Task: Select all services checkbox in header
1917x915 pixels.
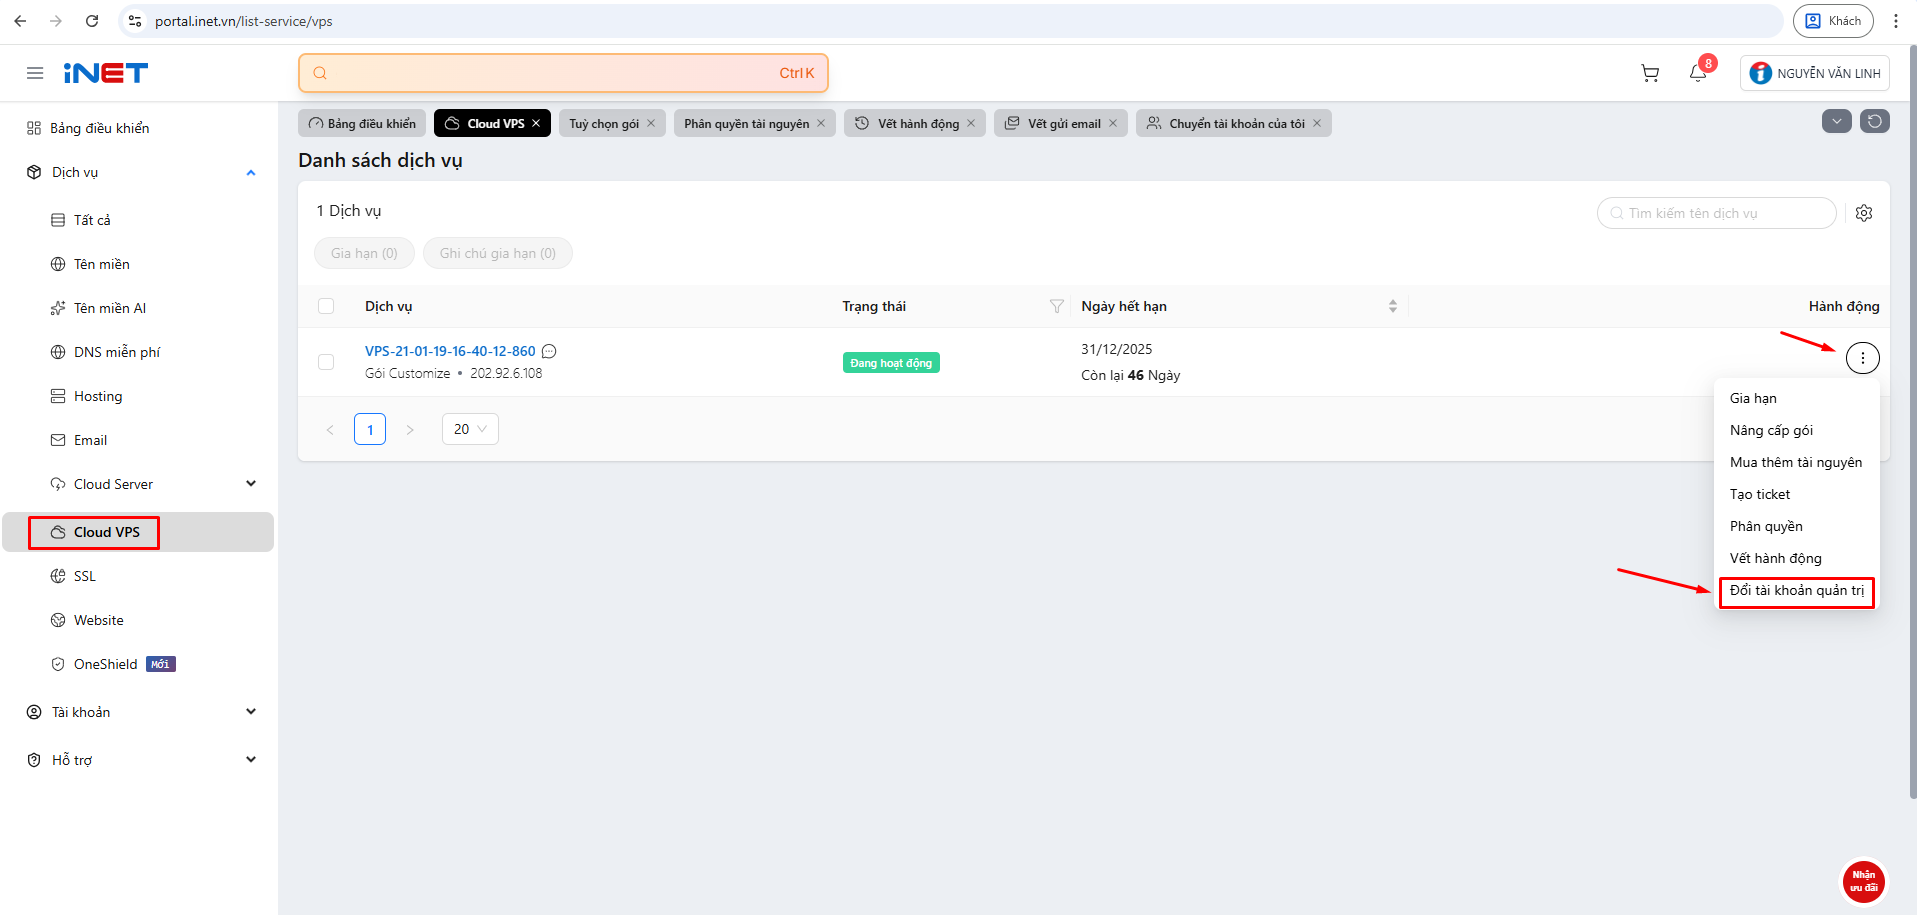Action: click(x=326, y=306)
